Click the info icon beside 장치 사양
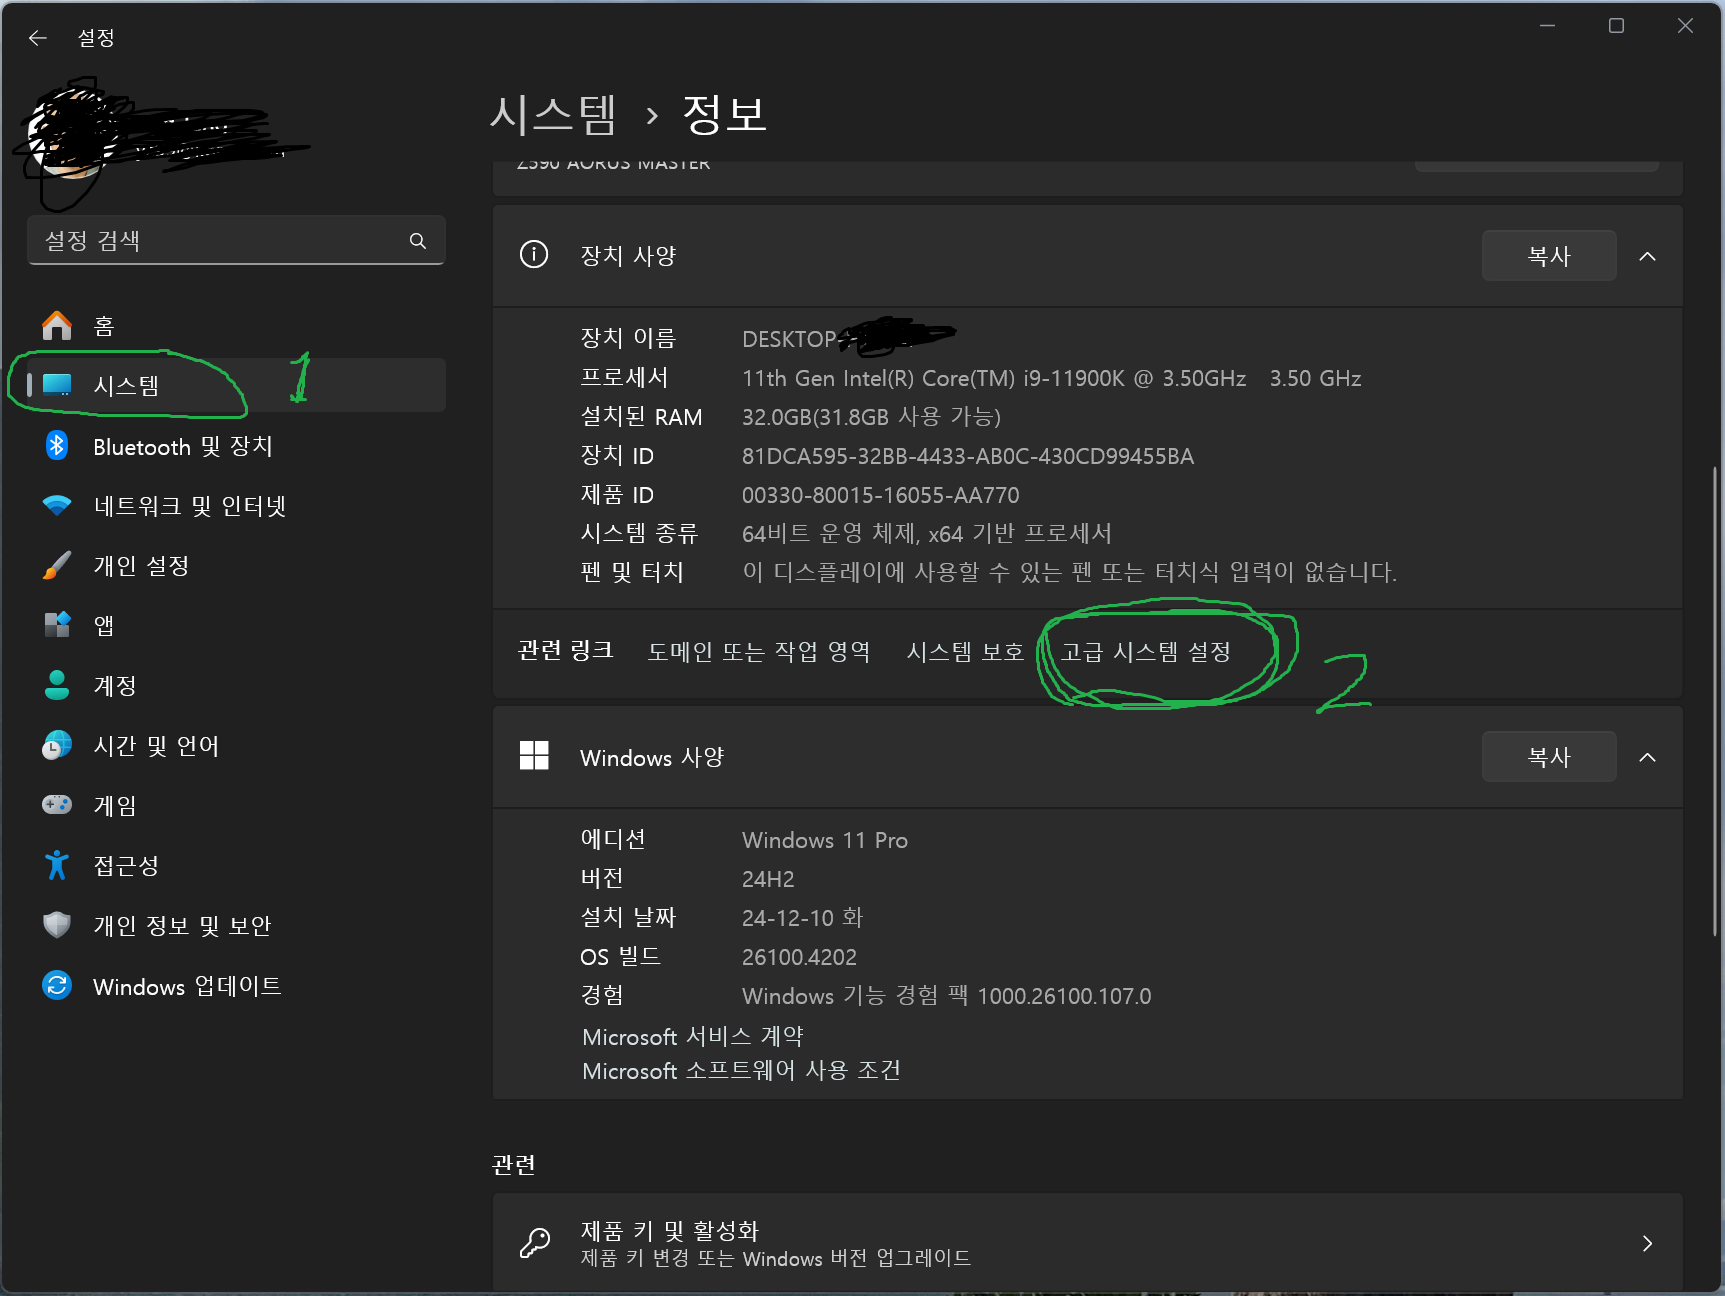Screen dimensions: 1725x1296 pyautogui.click(x=534, y=255)
